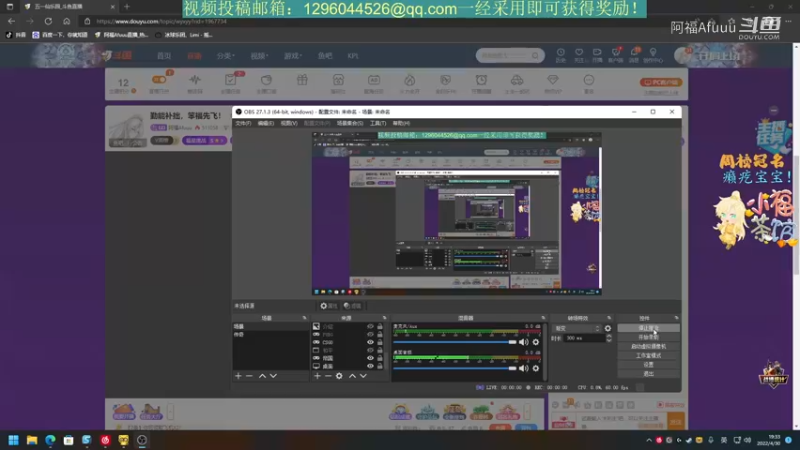Image resolution: width=800 pixels, height=450 pixels.
Task: Move scene up in Scenes panel
Action: pos(262,376)
